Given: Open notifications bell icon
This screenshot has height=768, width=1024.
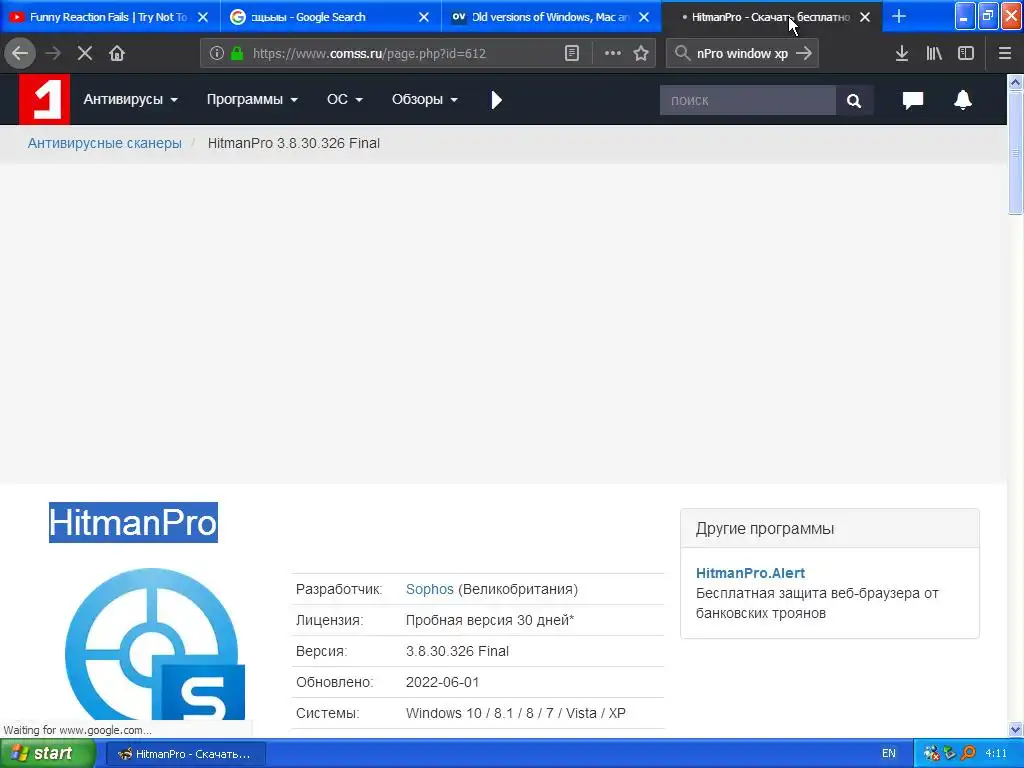Looking at the screenshot, I should point(963,100).
